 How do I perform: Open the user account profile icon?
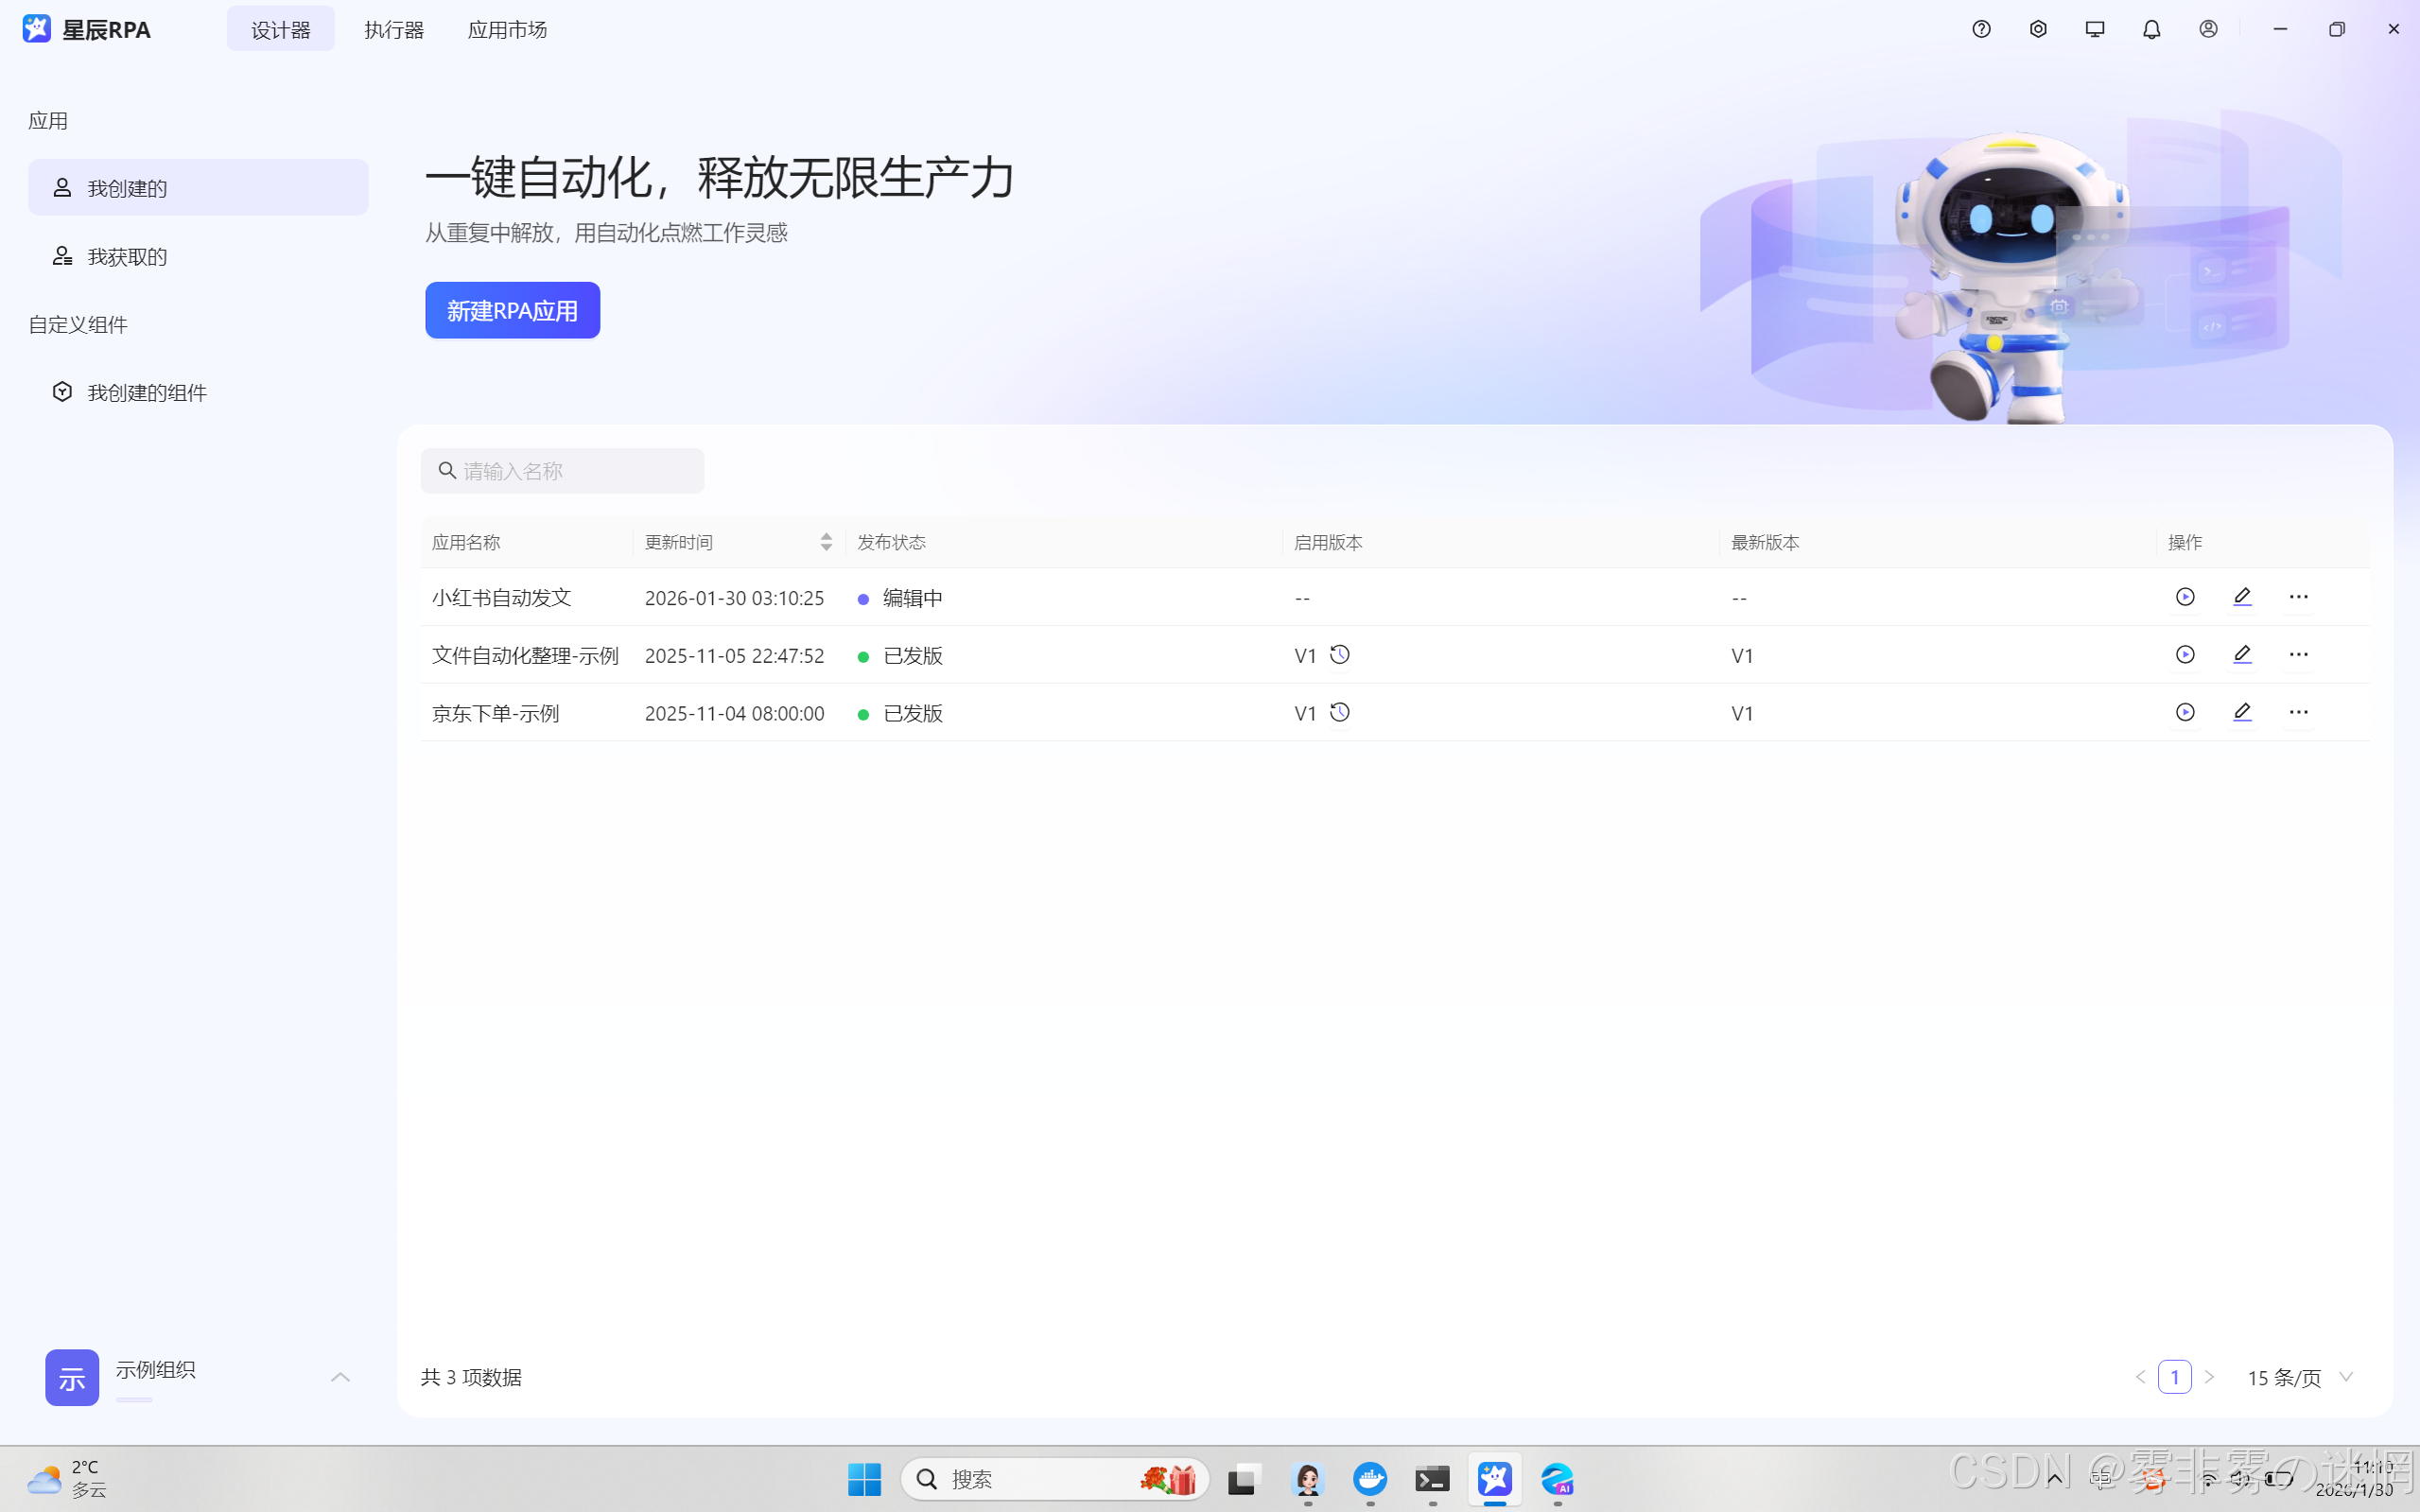click(2208, 29)
